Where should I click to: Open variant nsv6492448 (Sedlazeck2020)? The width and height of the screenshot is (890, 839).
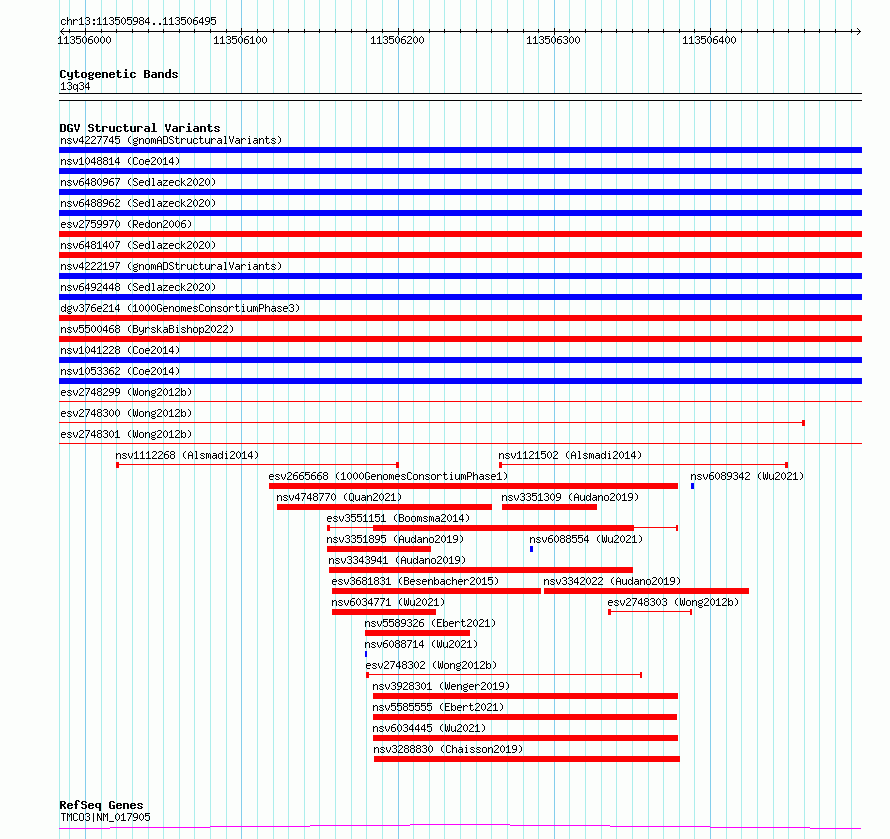click(138, 287)
